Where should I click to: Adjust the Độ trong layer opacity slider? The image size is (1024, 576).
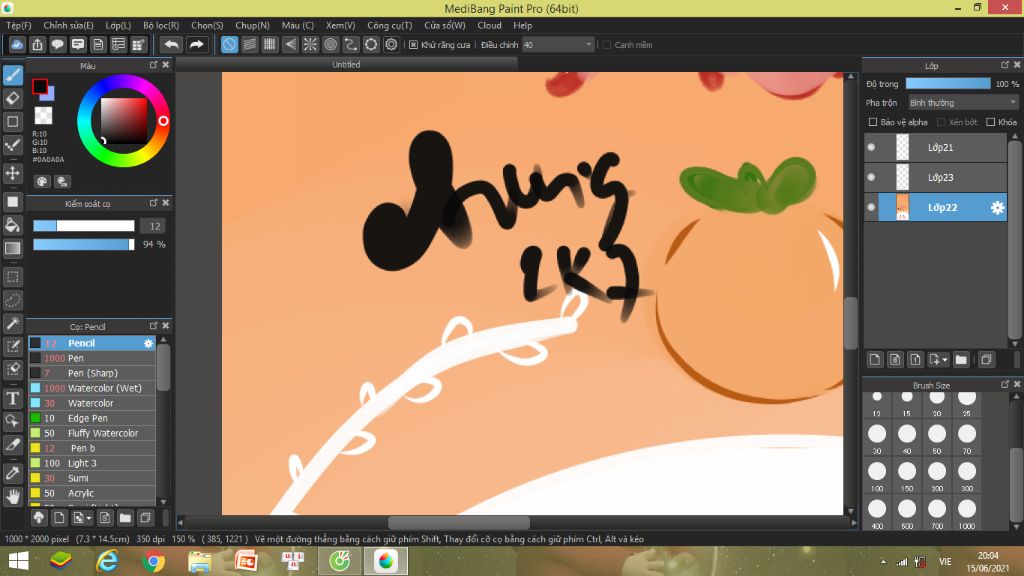948,84
